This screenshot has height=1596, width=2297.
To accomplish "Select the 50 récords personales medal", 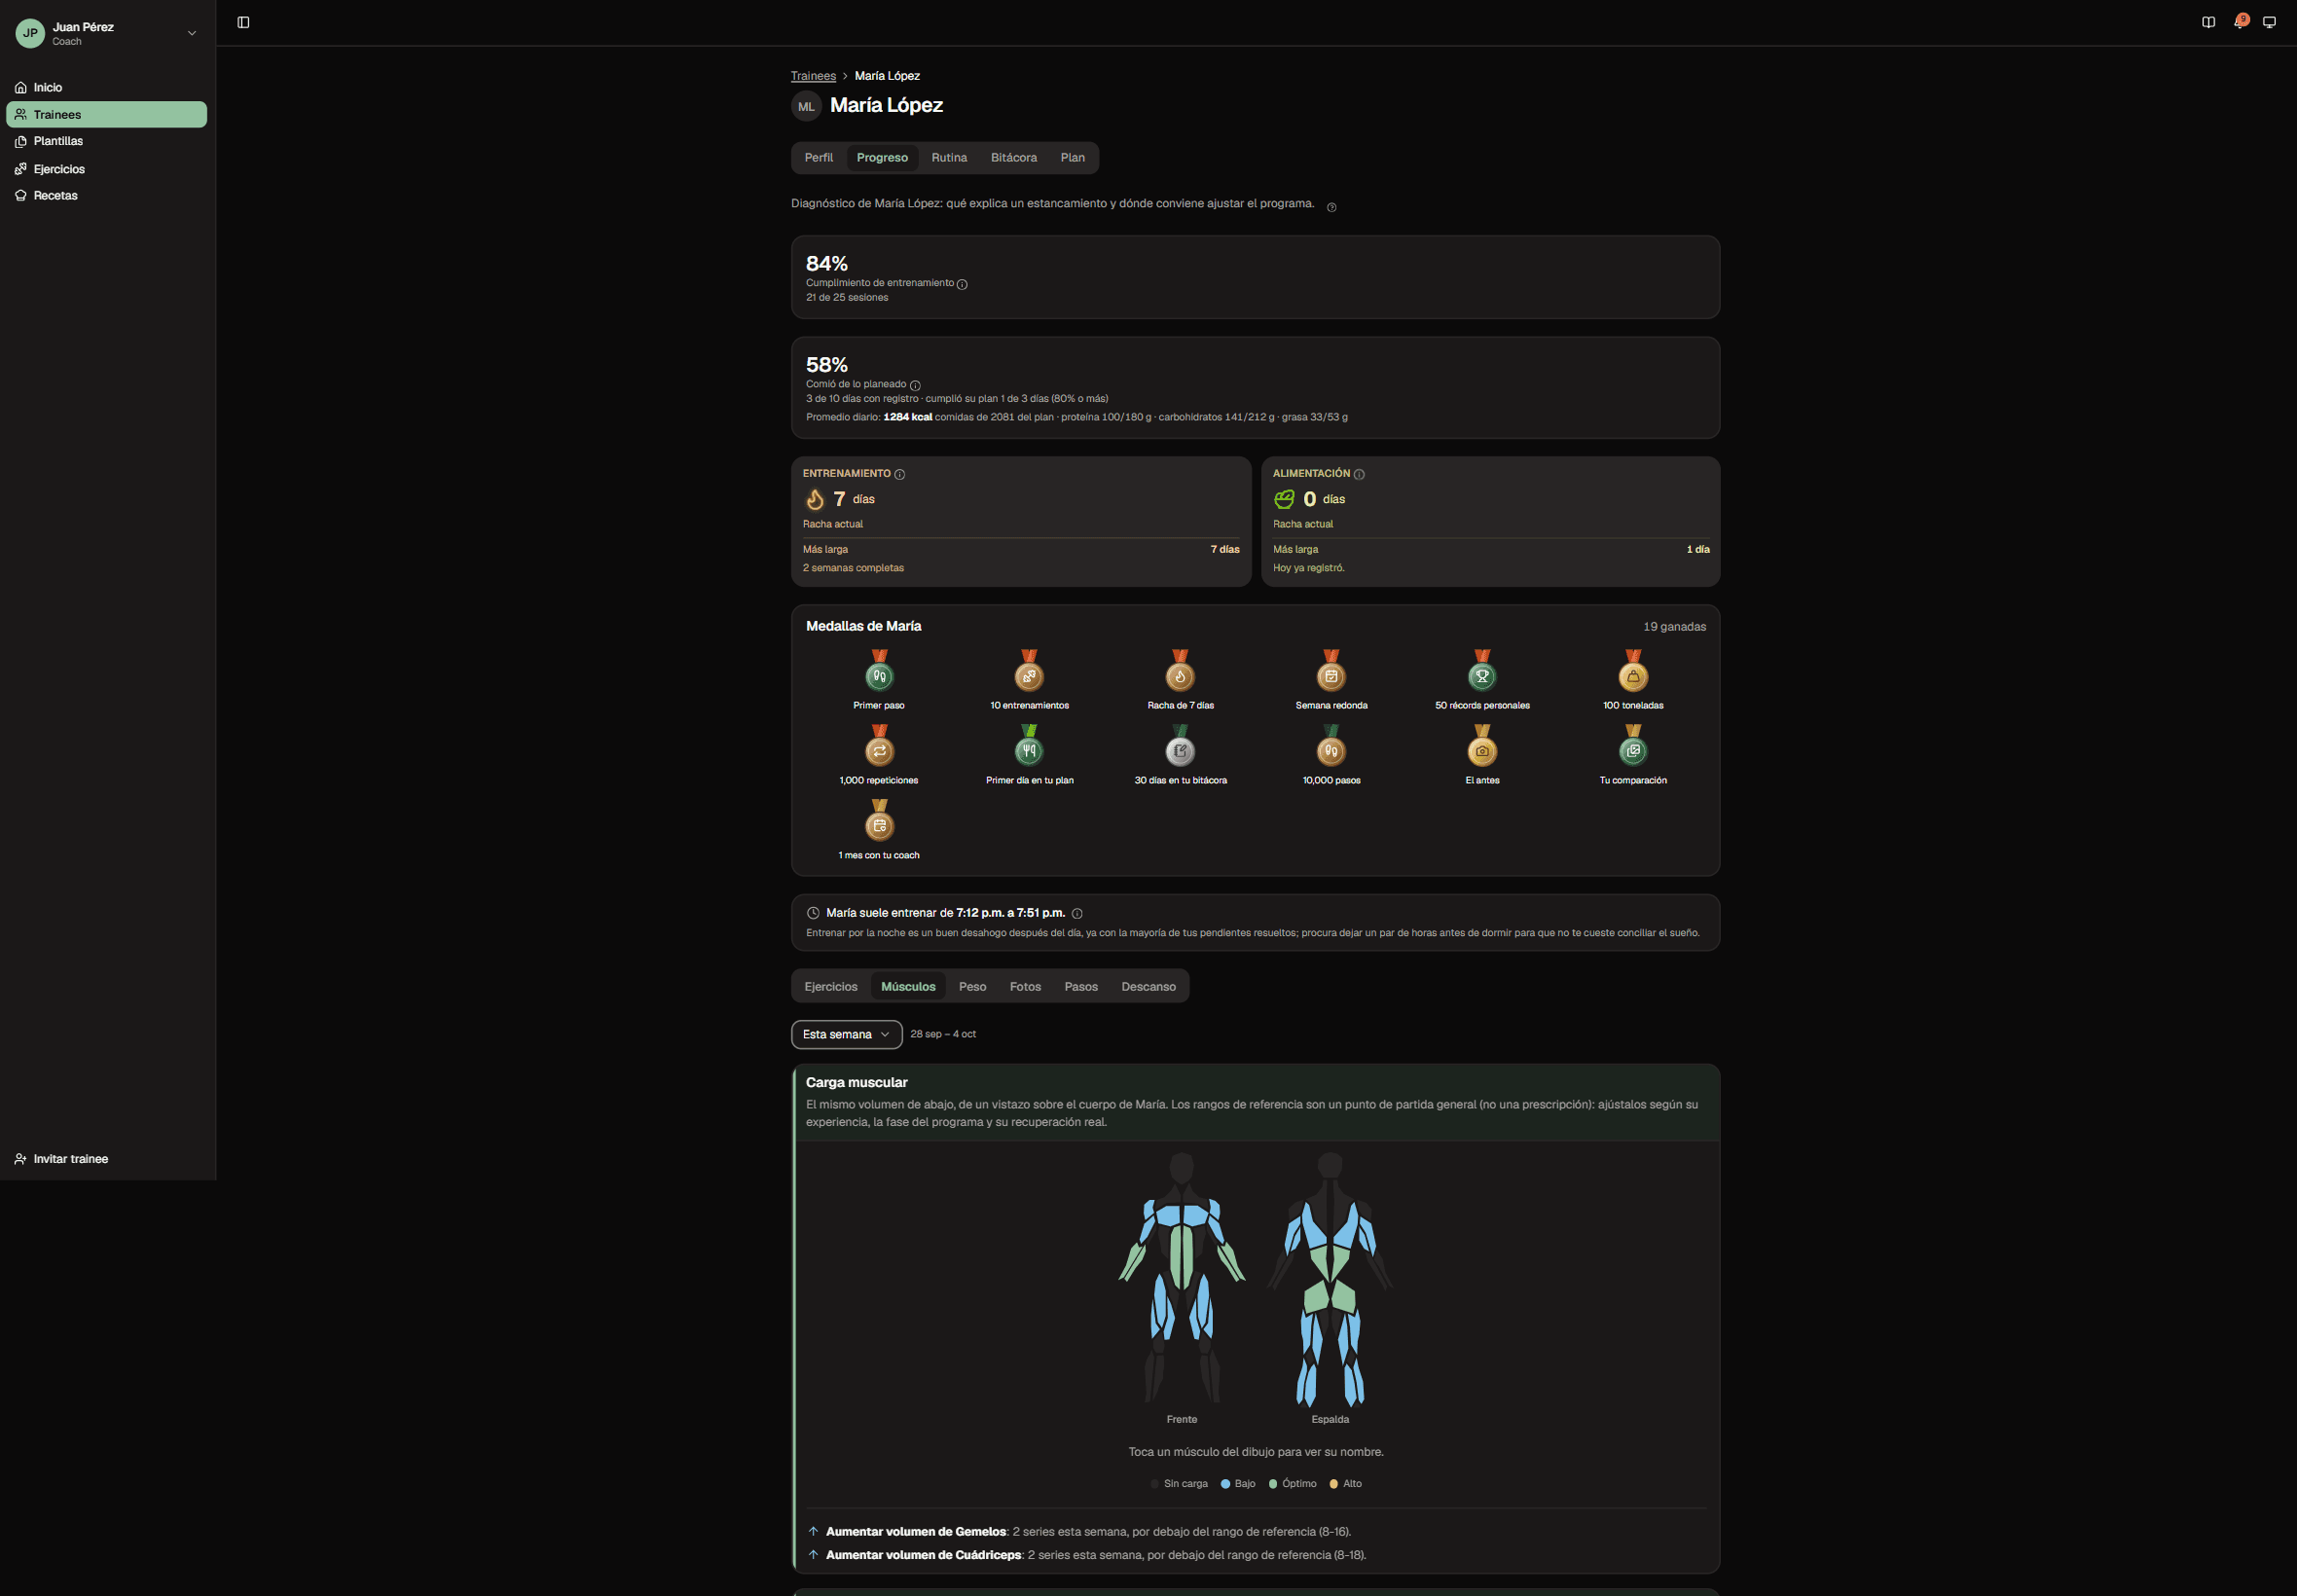I will pos(1482,680).
